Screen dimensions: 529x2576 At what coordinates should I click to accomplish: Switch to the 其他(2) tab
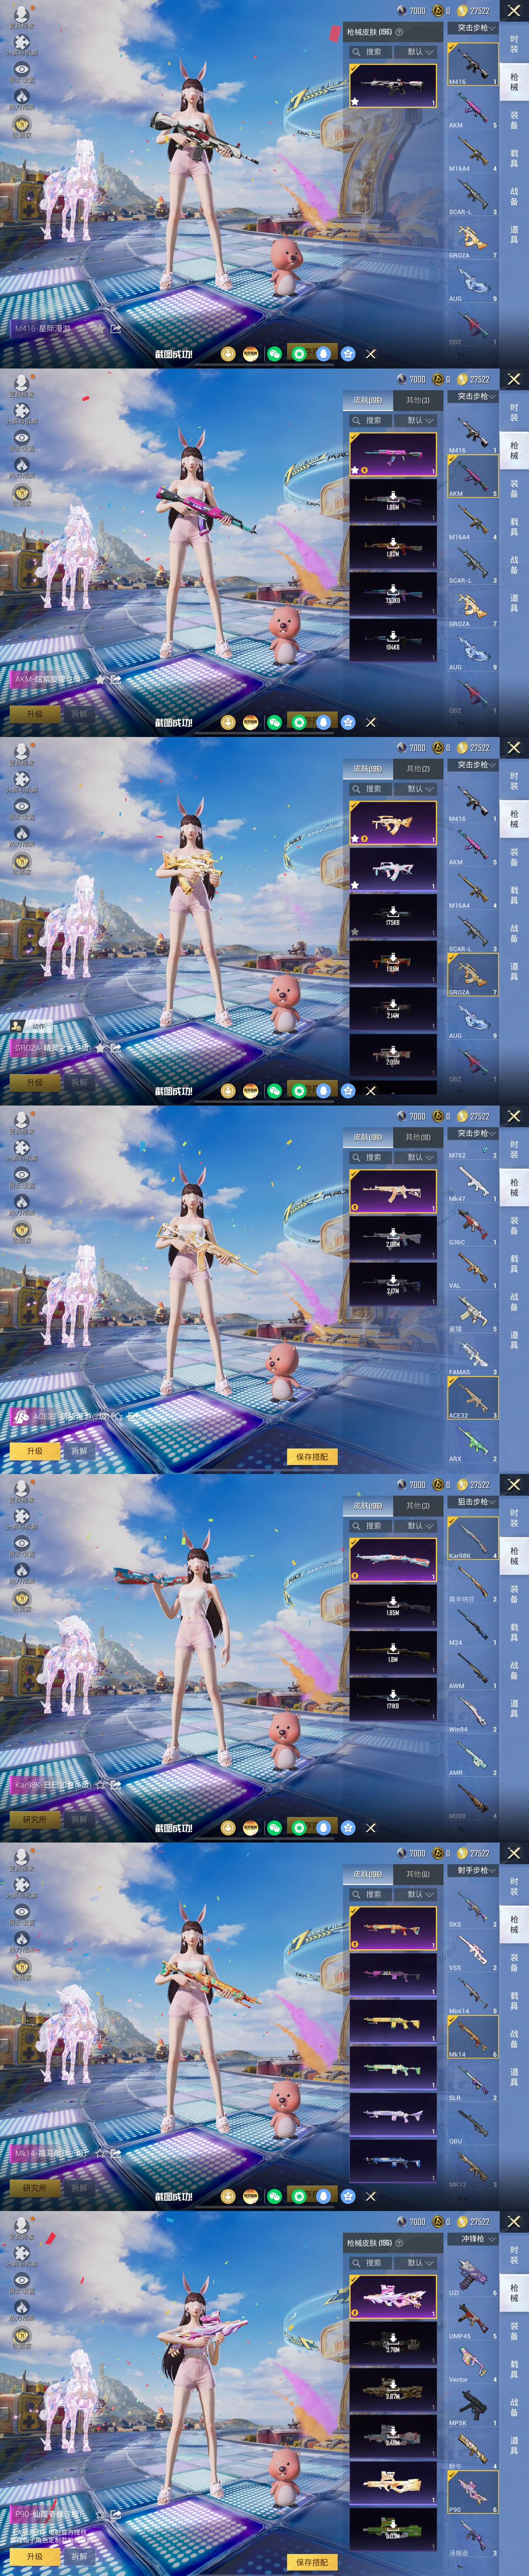point(418,769)
